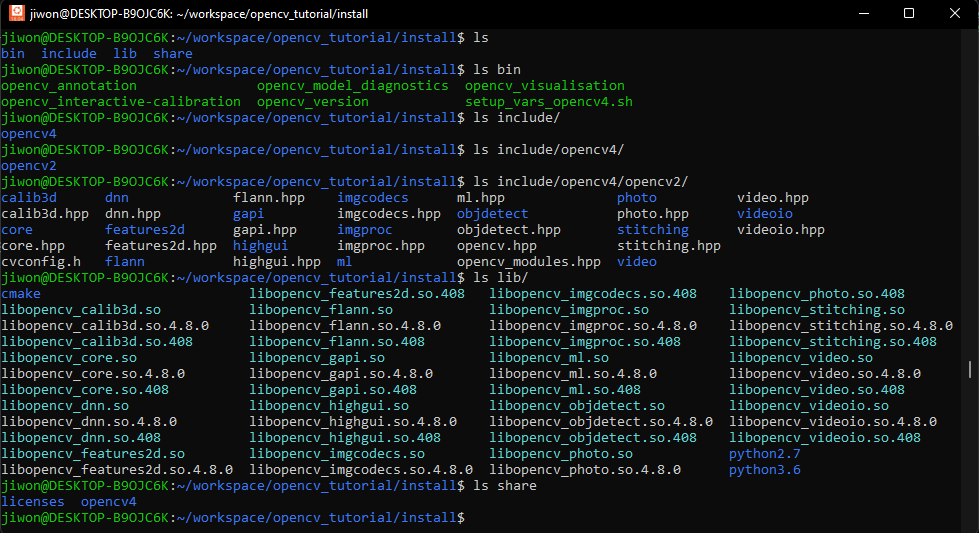This screenshot has width=979, height=533.
Task: Click 'licenses' directory in share listing
Action: 33,502
